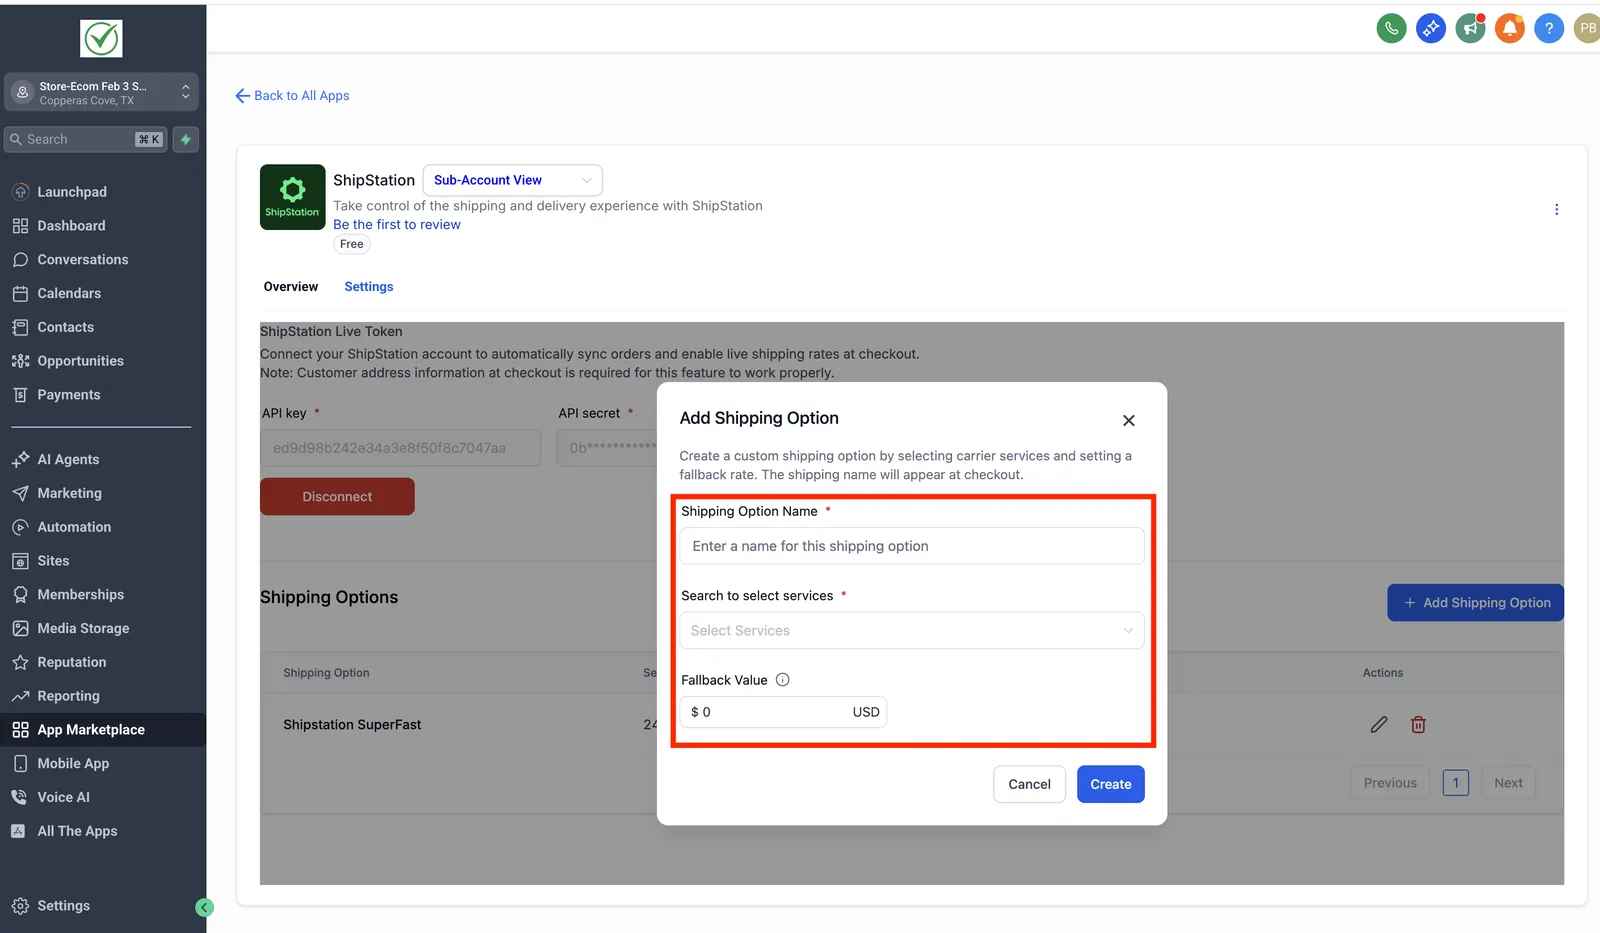Expand the Store-Ecom account switcher

point(101,93)
